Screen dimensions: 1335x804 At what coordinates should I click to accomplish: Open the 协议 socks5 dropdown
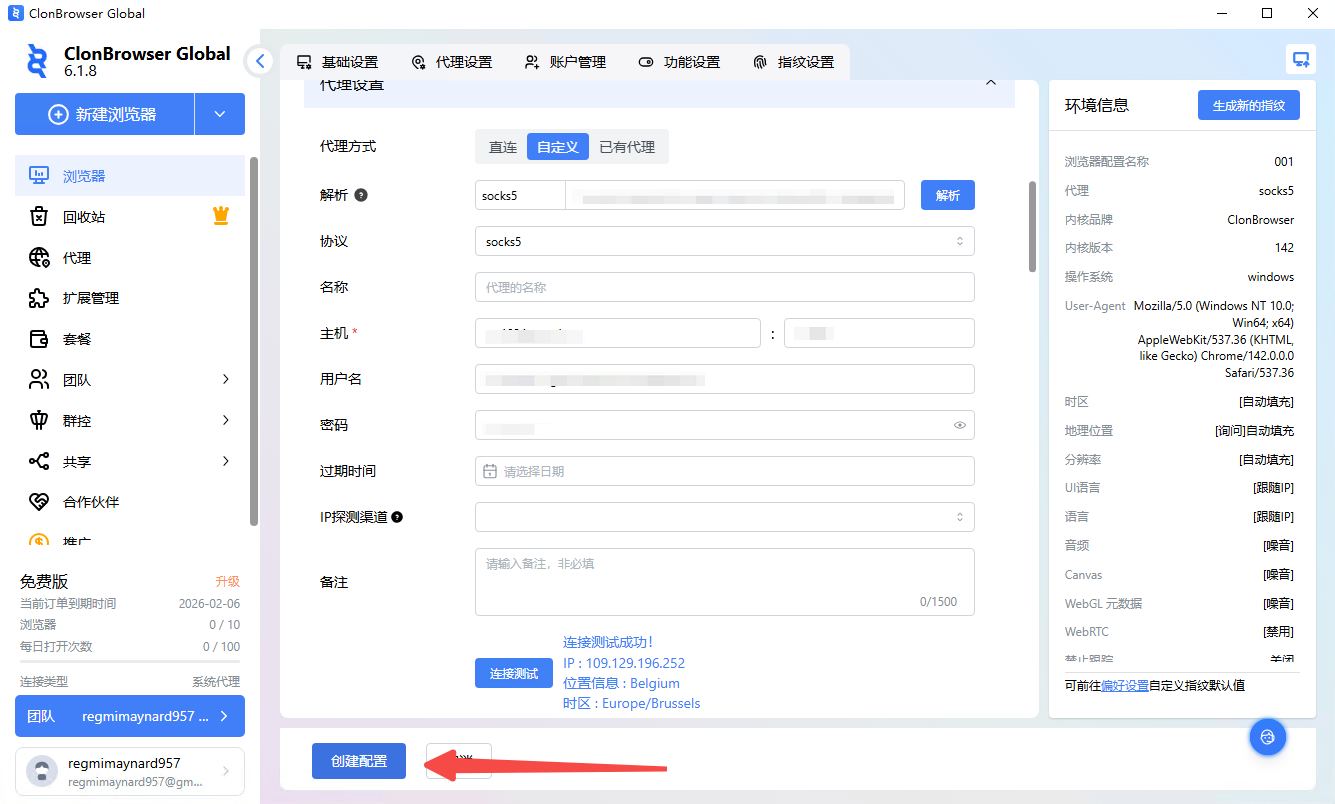724,241
